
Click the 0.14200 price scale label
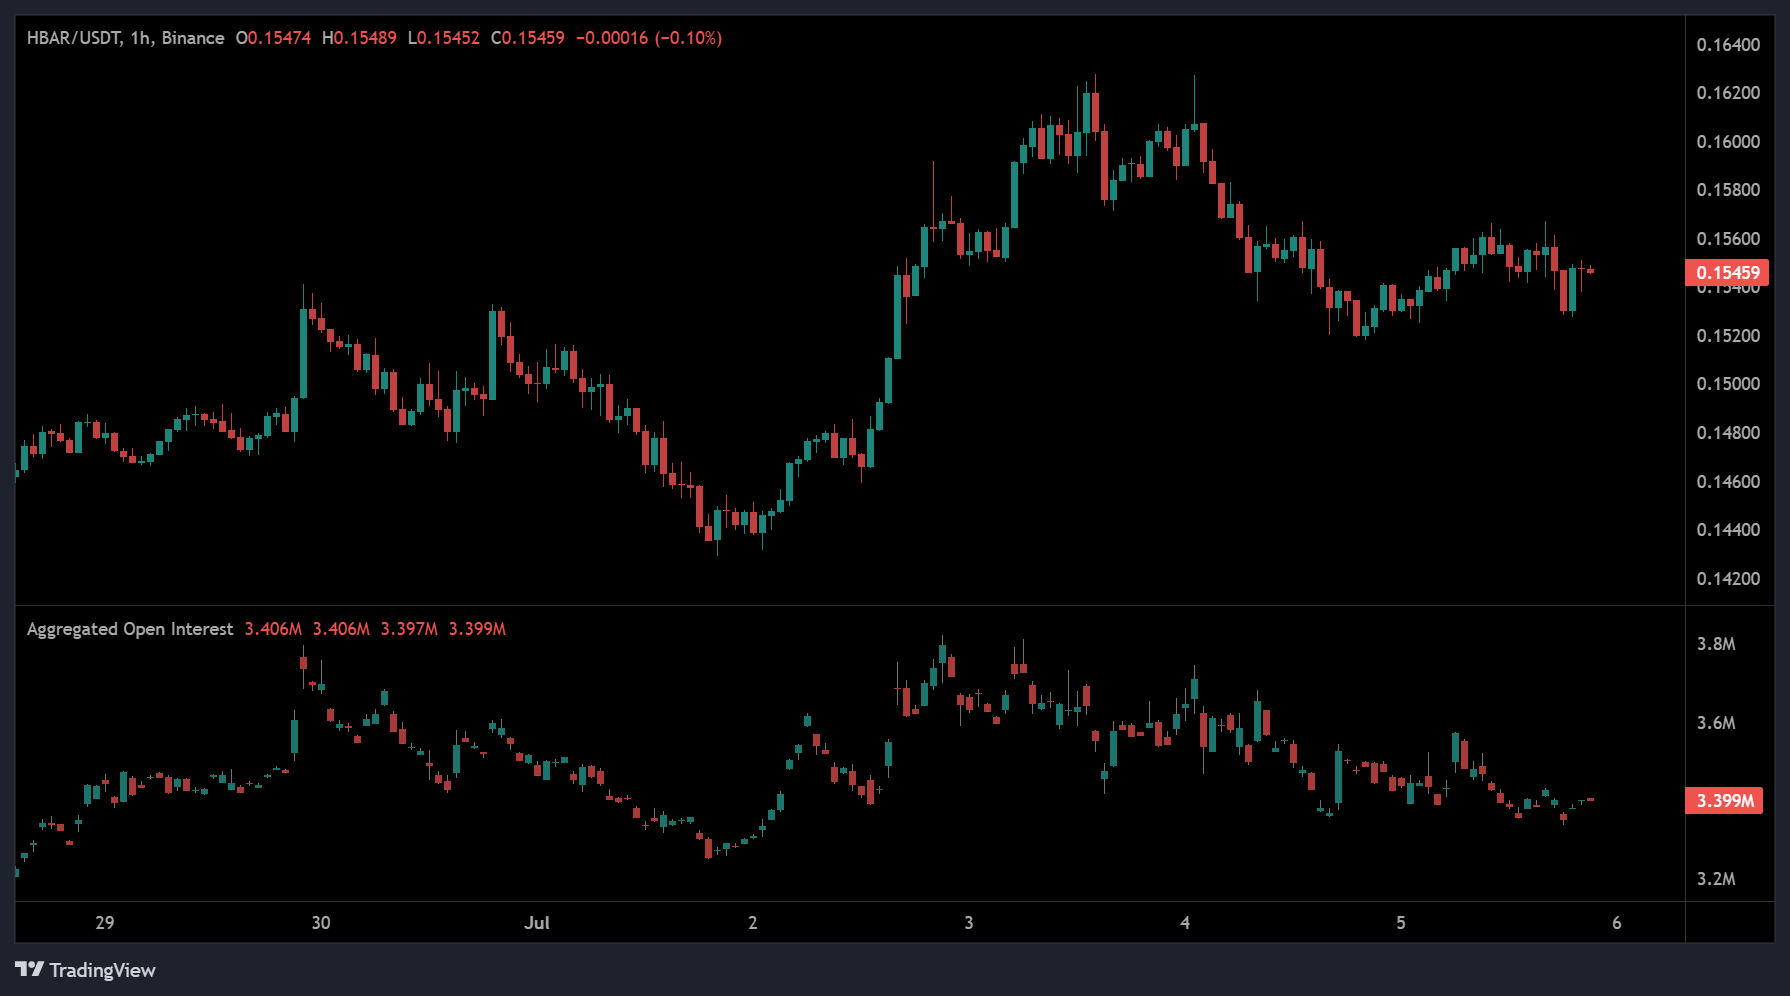click(1728, 579)
